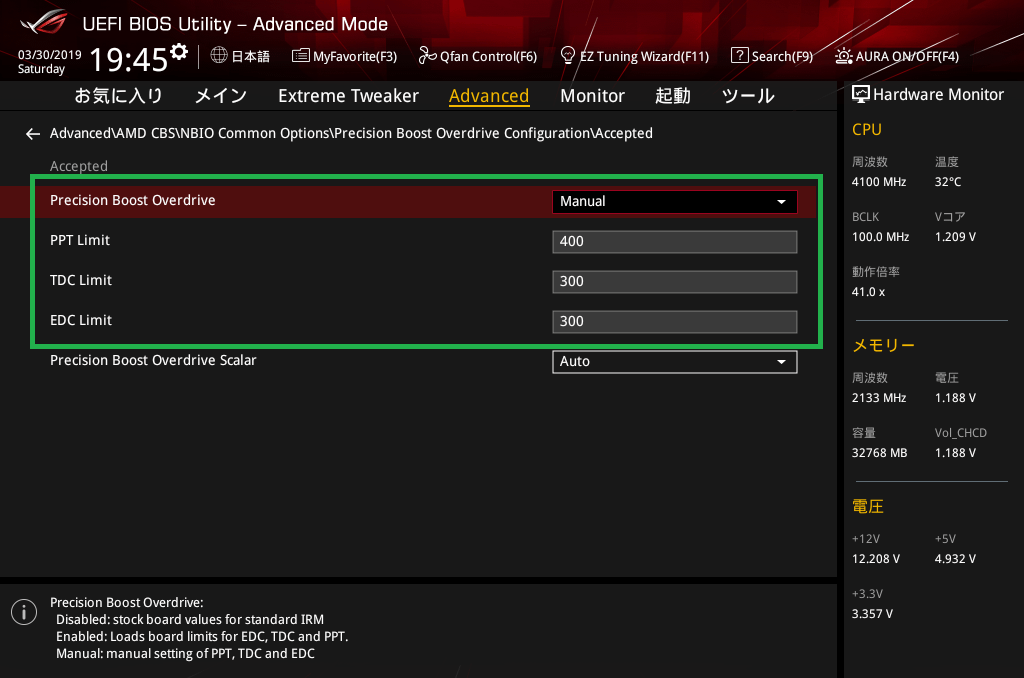Select the EDC Limit label
This screenshot has height=678, width=1024.
click(x=81, y=320)
